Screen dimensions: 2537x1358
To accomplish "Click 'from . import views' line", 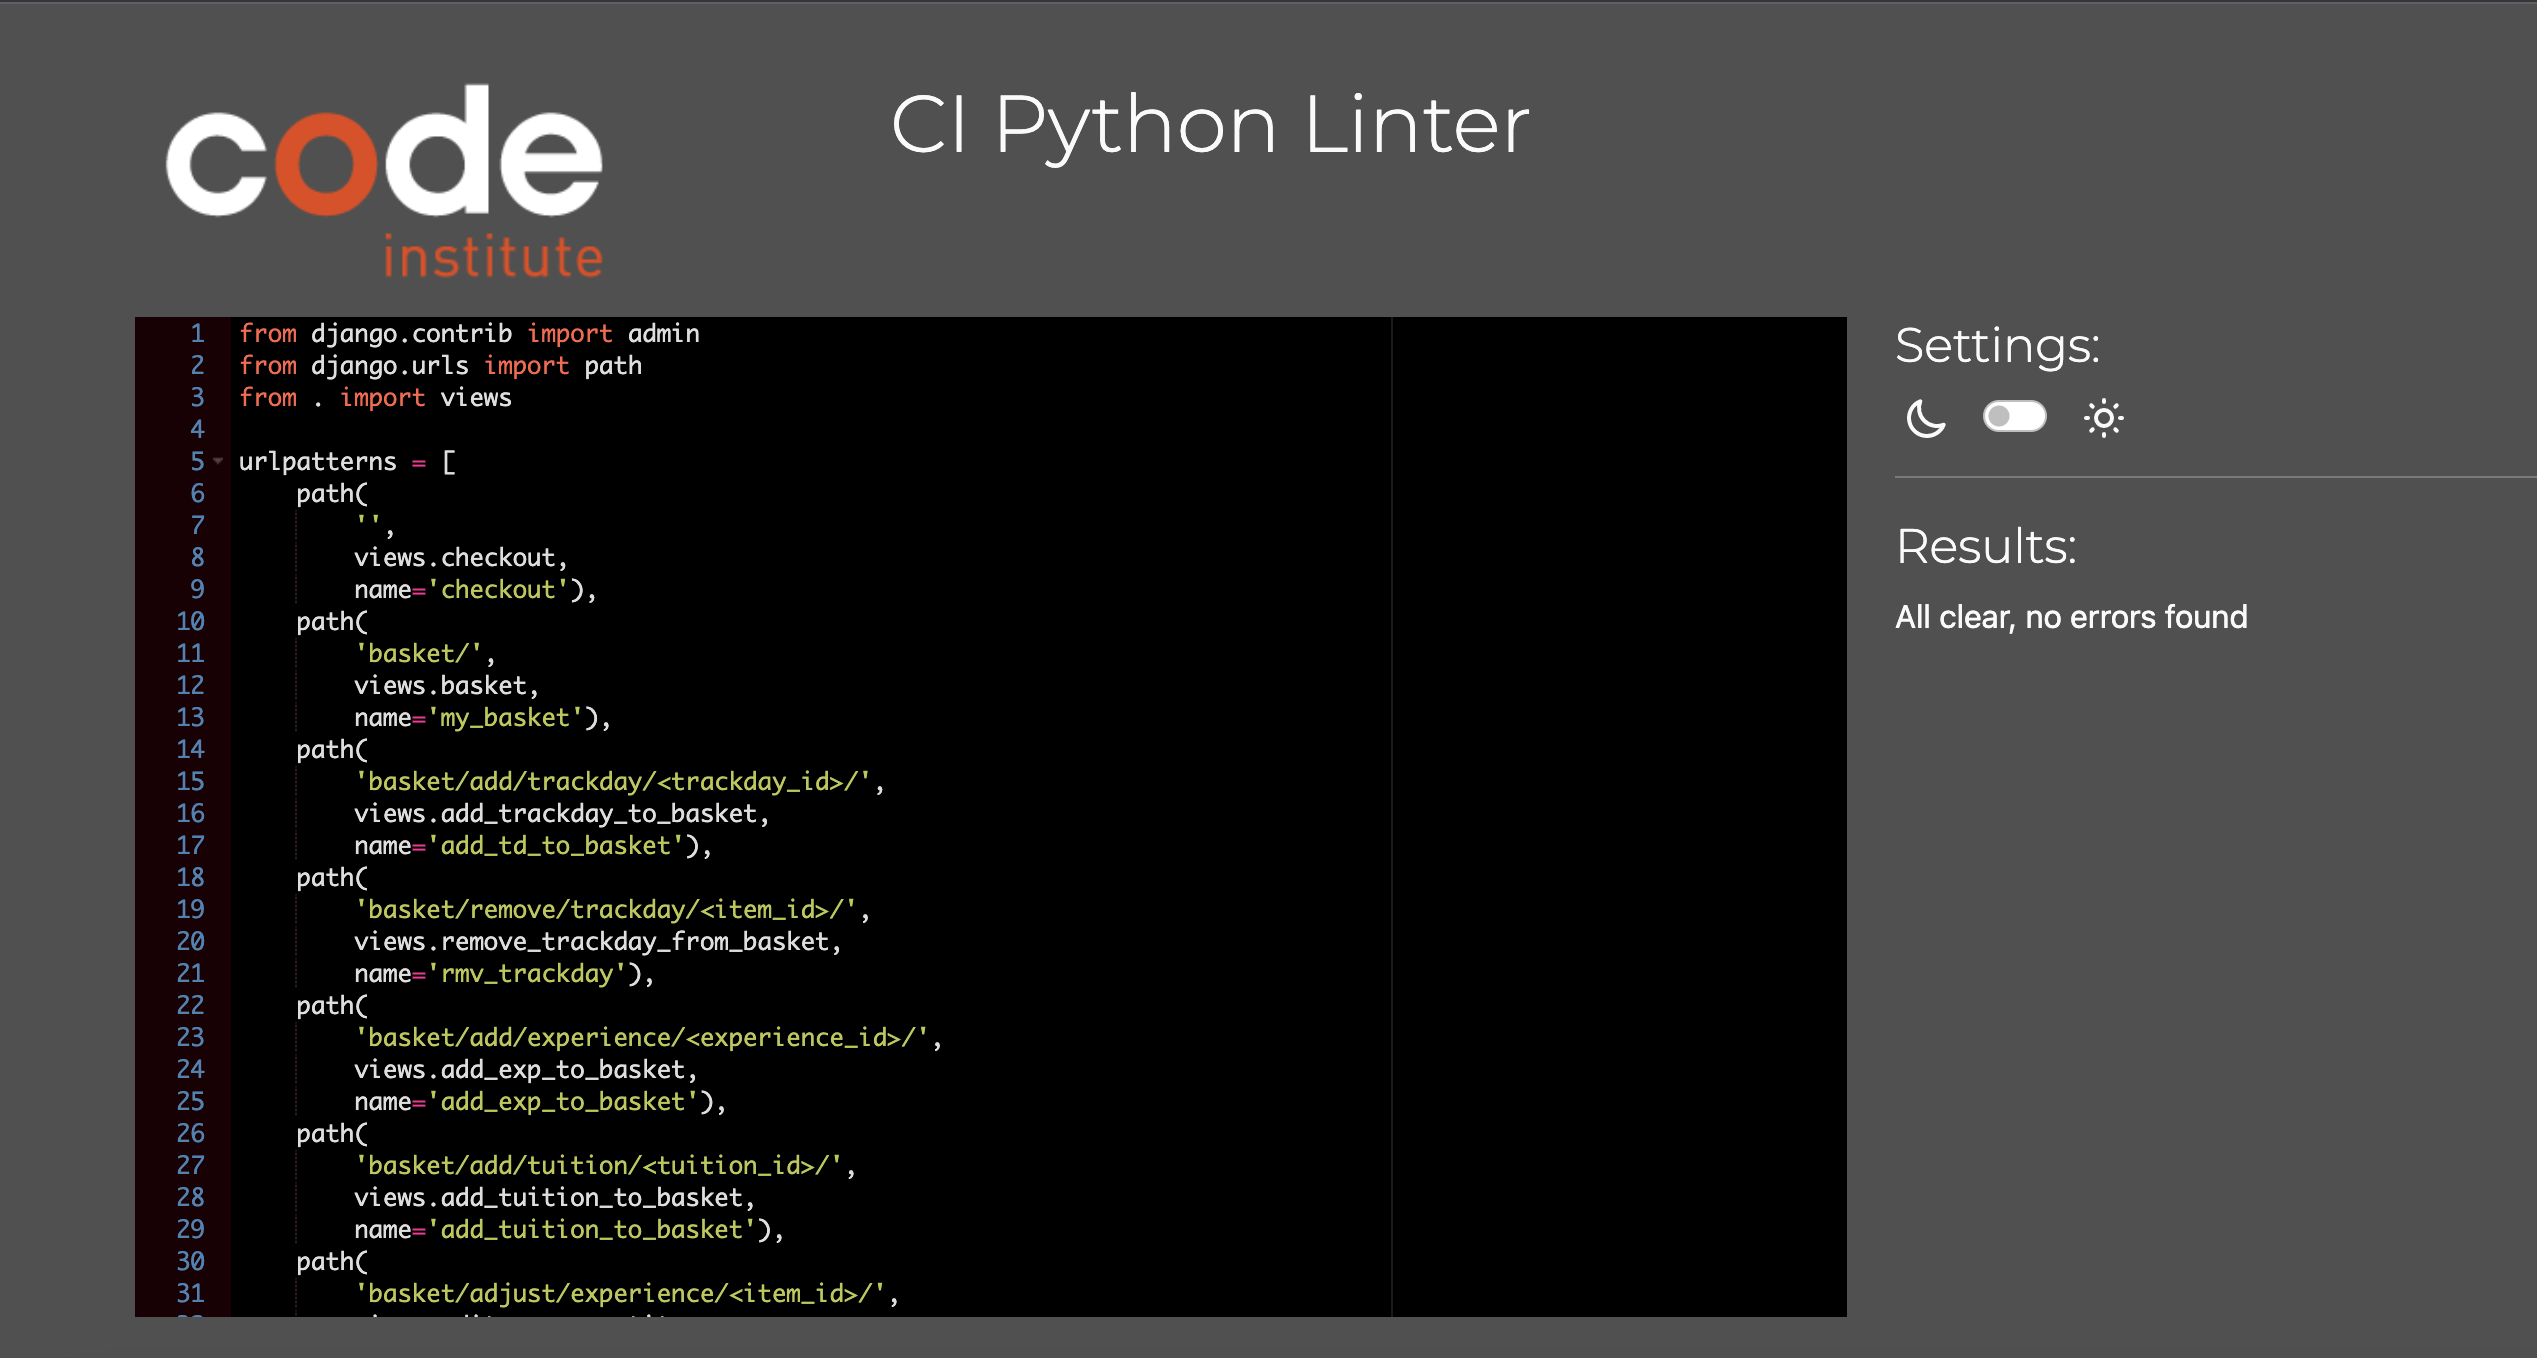I will (375, 397).
